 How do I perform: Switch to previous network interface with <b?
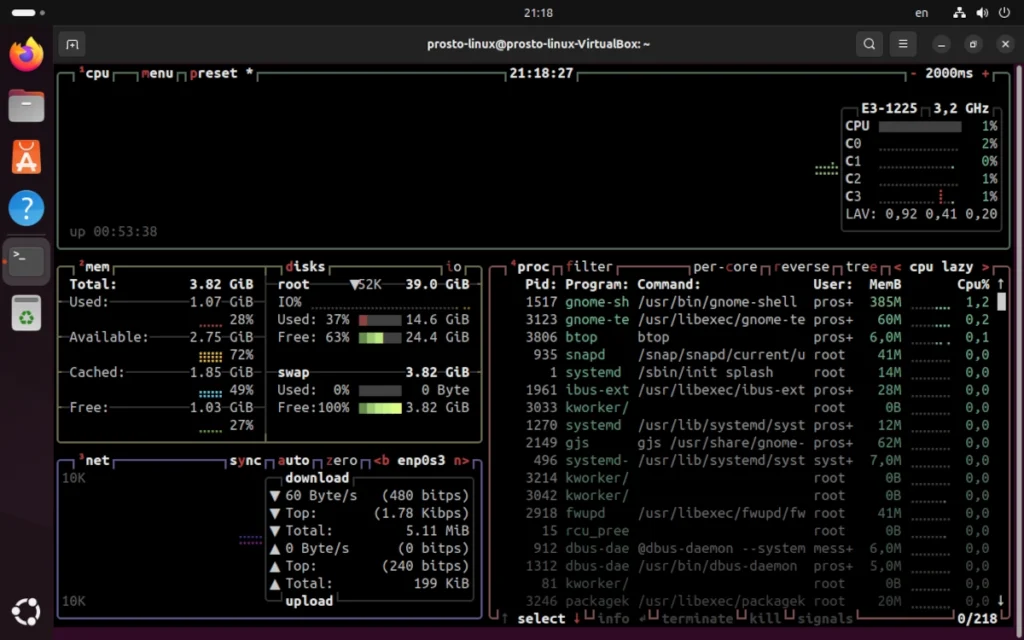click(381, 460)
